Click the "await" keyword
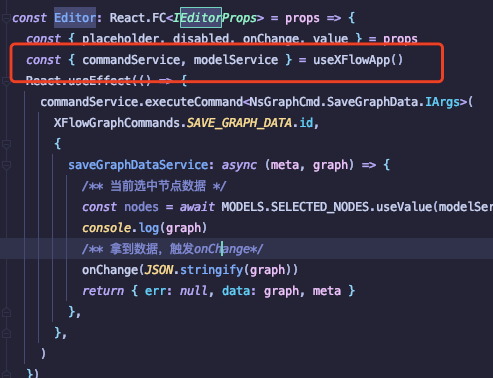The image size is (493, 378). tap(197, 207)
